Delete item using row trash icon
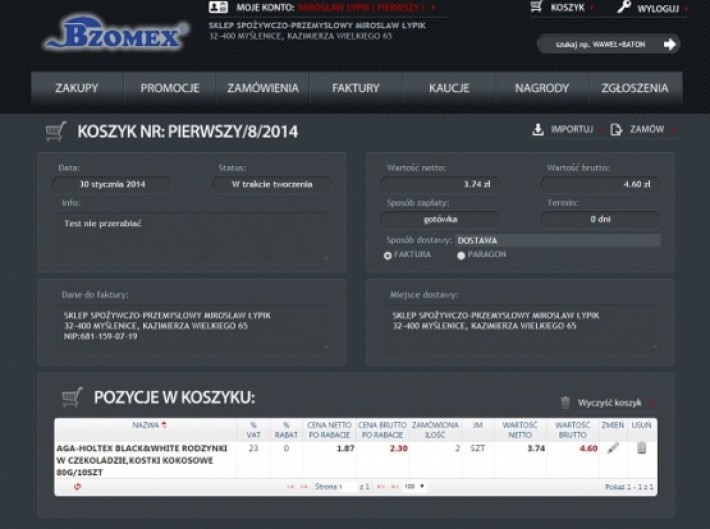The width and height of the screenshot is (710, 529). click(x=641, y=449)
